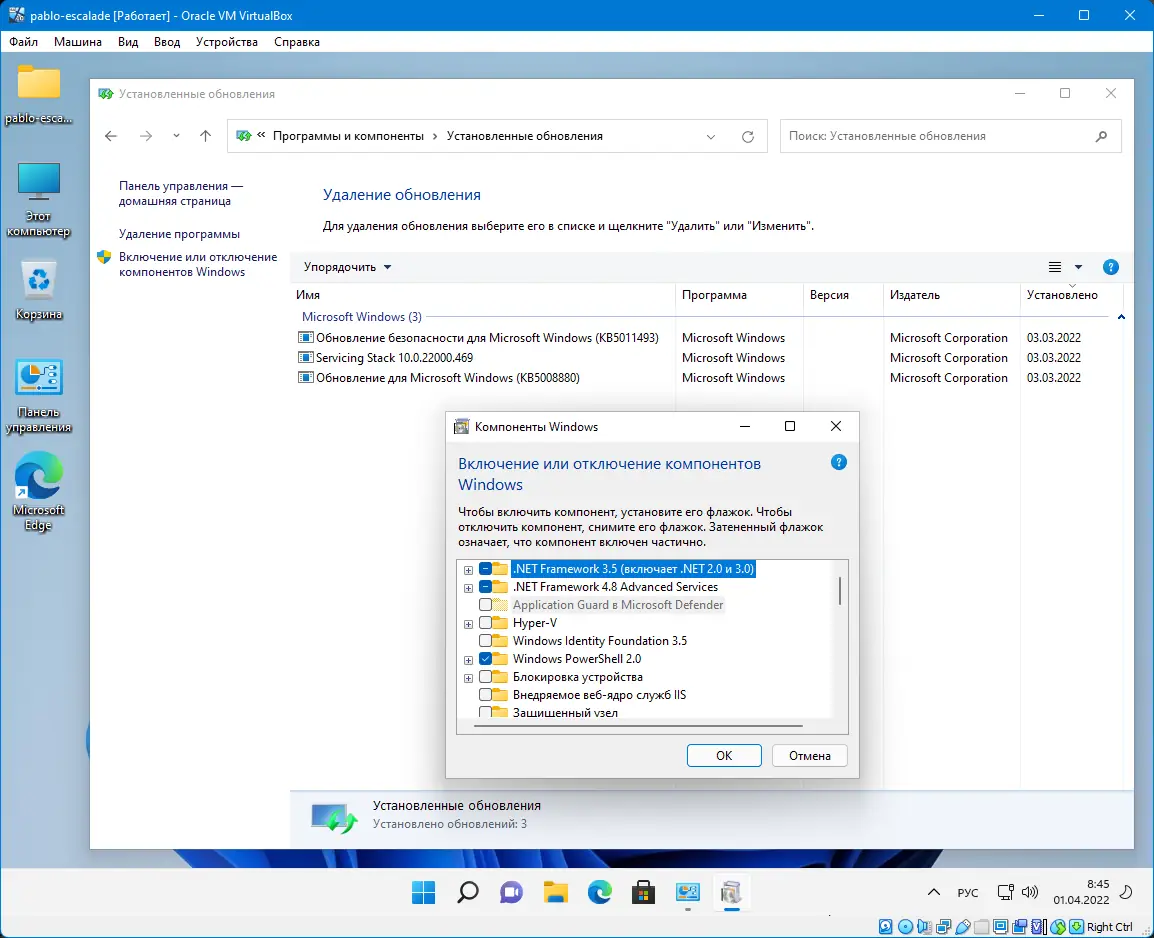
Task: Open help in Windows Features dialog
Action: click(x=838, y=462)
